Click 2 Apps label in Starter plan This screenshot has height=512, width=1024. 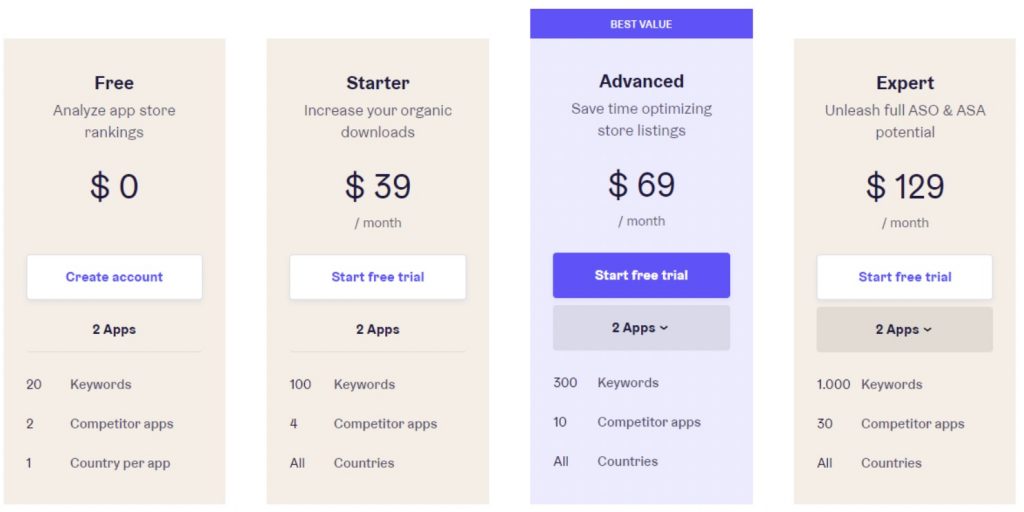coord(378,329)
